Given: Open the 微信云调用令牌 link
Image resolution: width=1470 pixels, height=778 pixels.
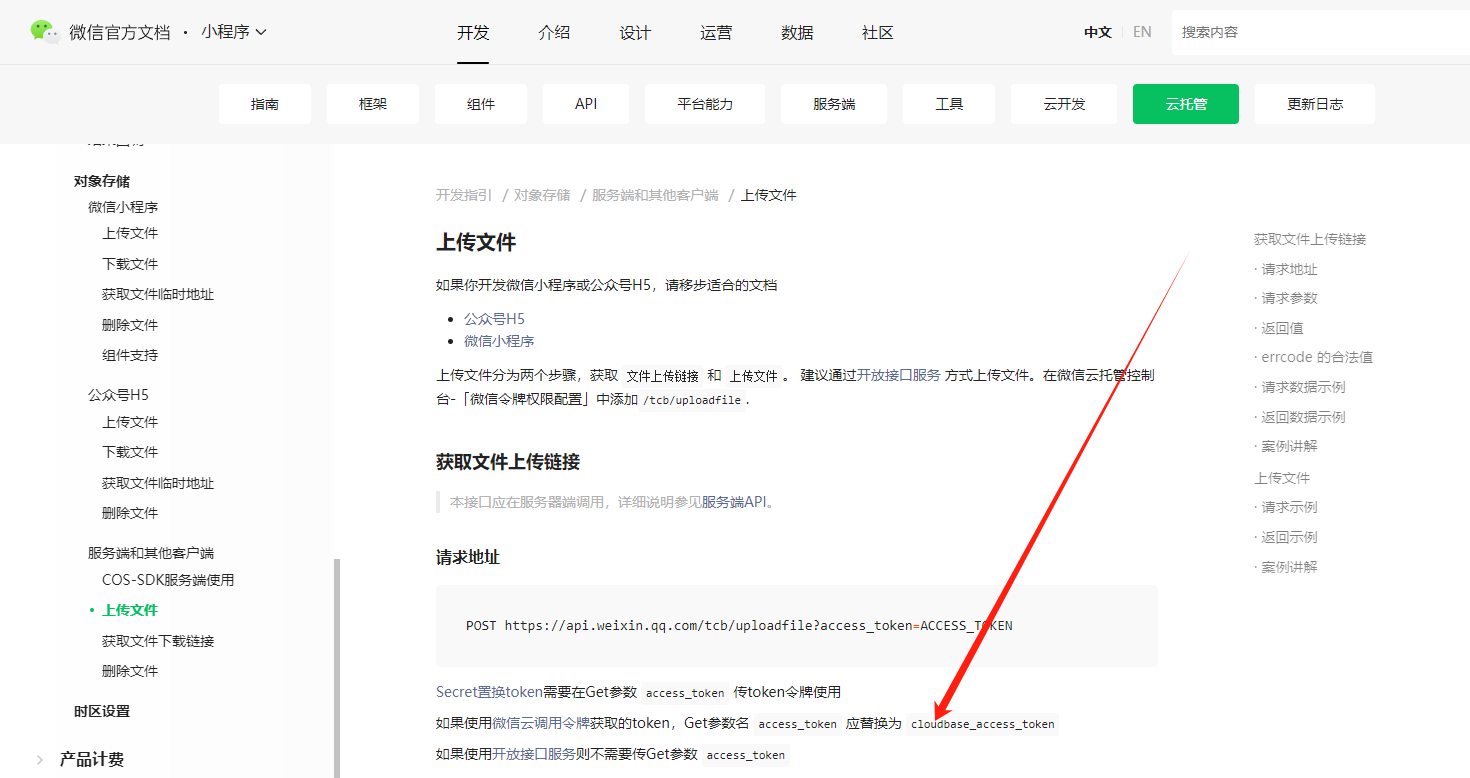Looking at the screenshot, I should click(541, 723).
